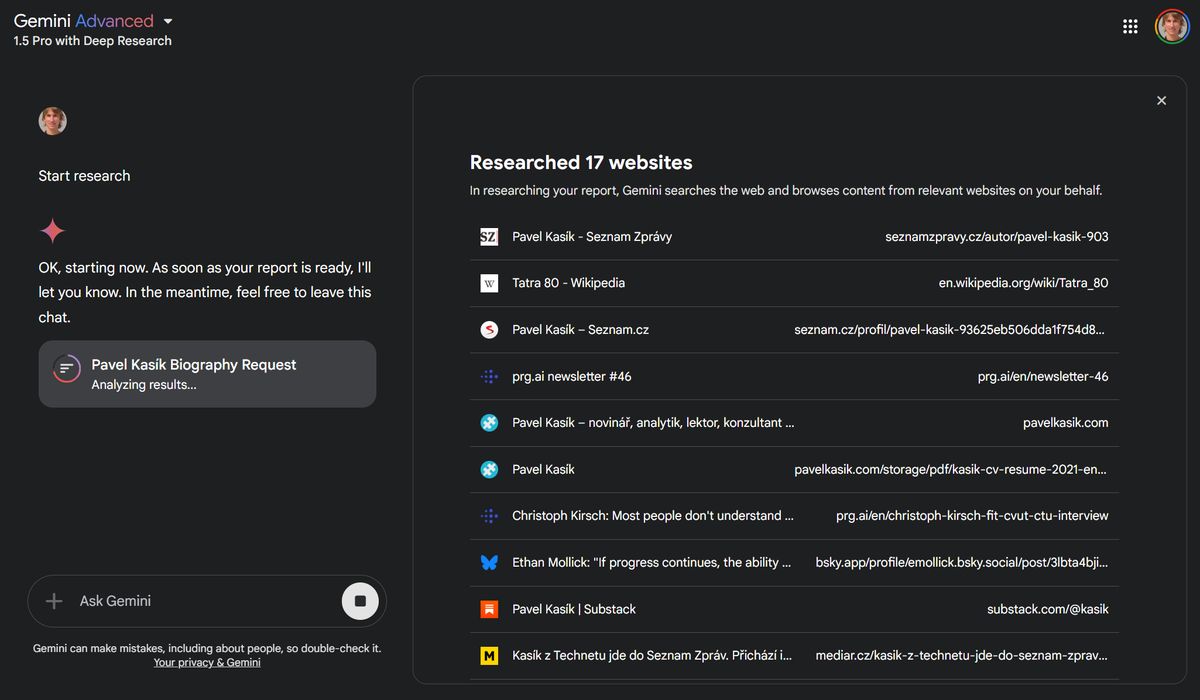1200x700 pixels.
Task: Click the prg.ai/en/newsletter-46 URL
Action: pos(1043,376)
